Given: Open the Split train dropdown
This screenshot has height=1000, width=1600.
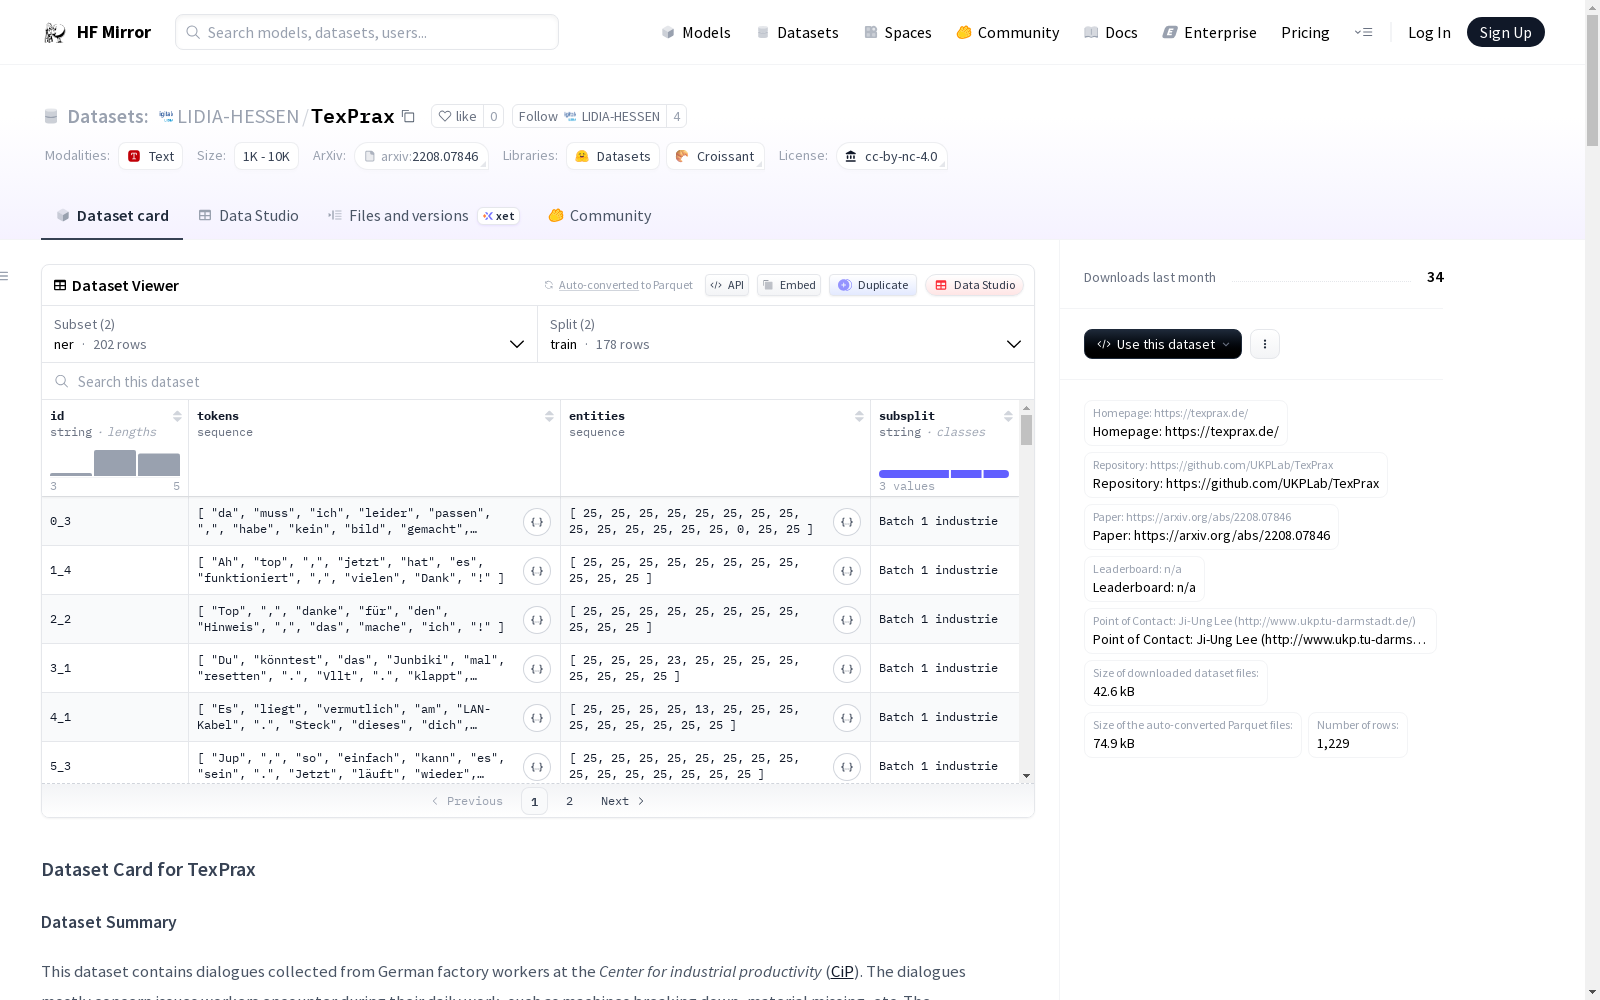Looking at the screenshot, I should coord(785,334).
